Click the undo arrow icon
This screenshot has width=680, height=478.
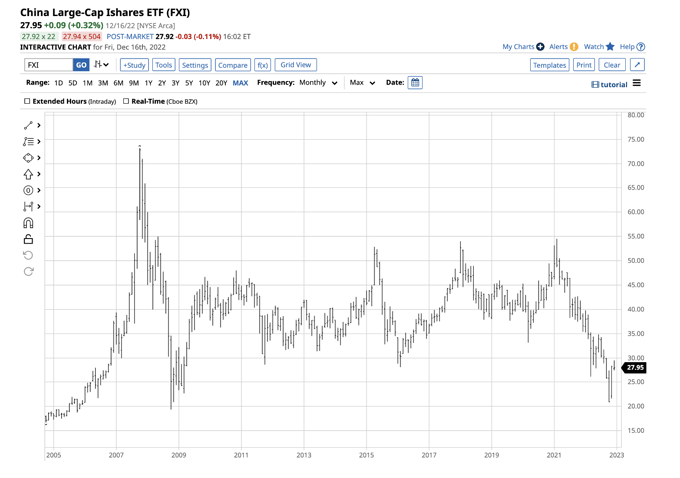point(28,255)
